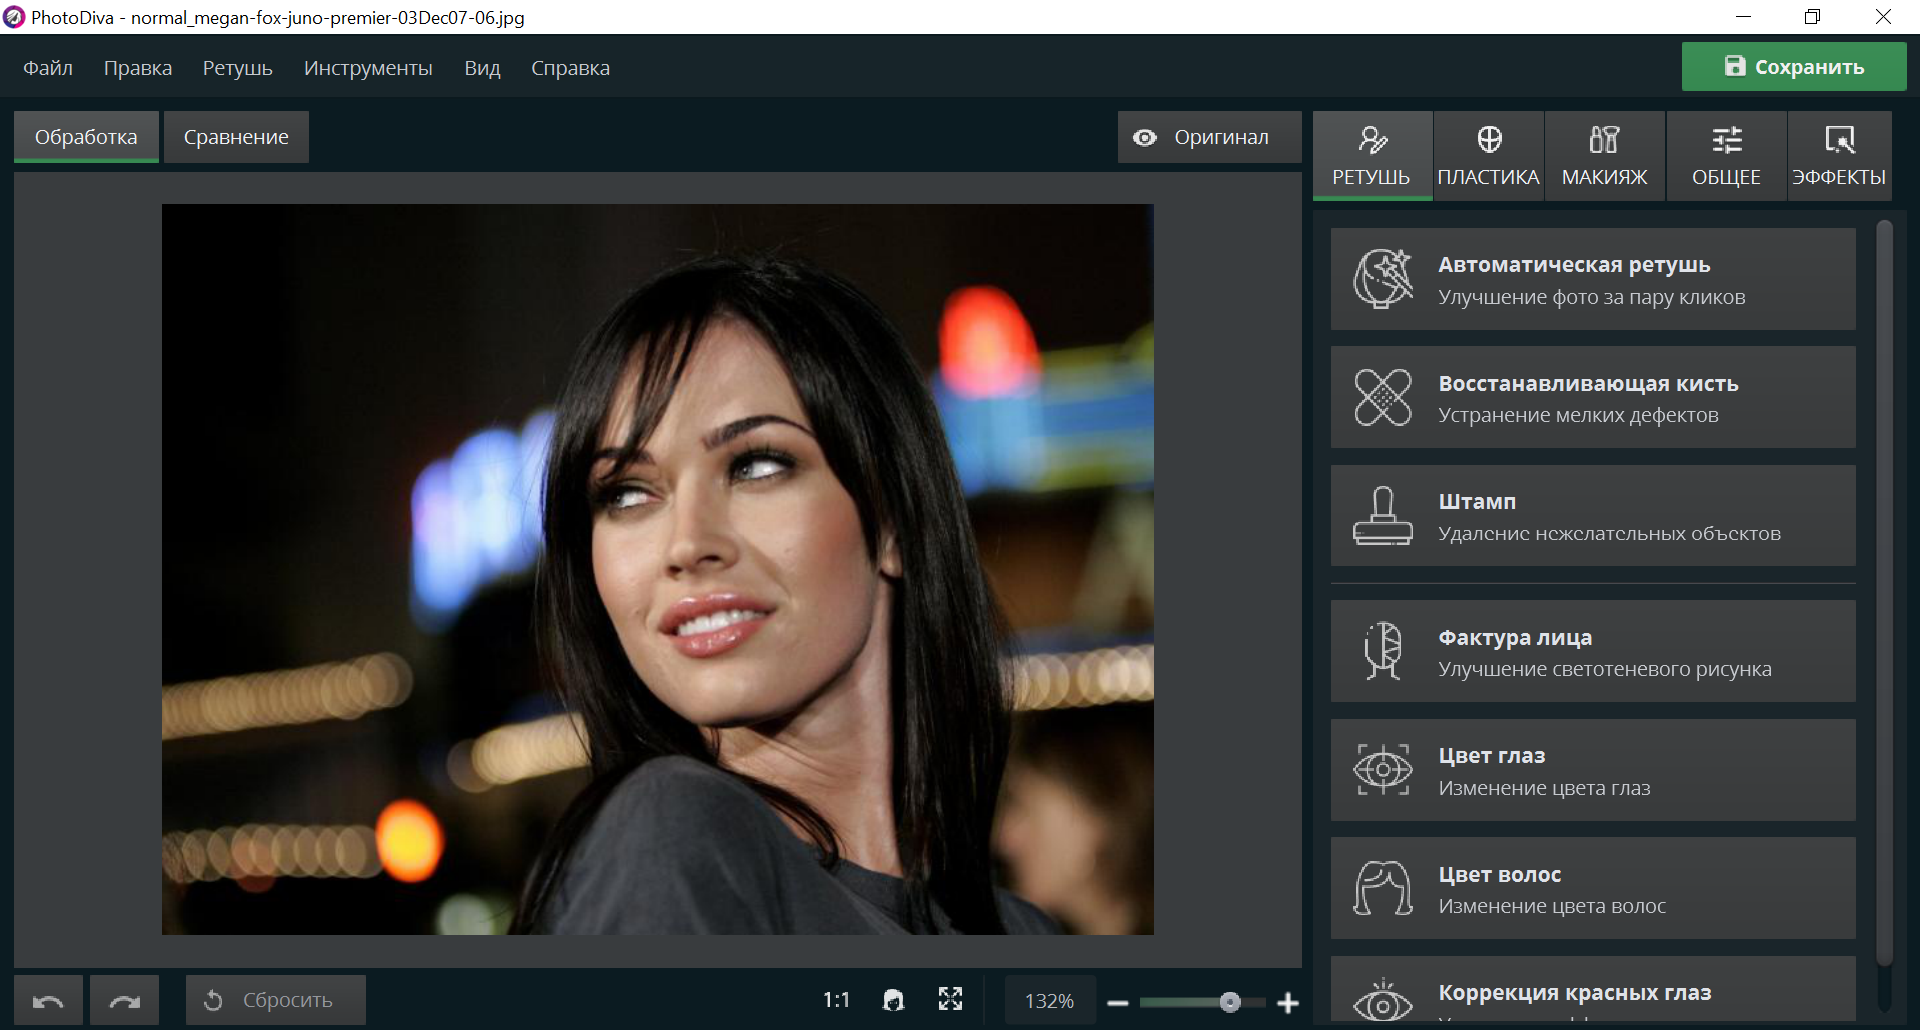Screen dimensions: 1920x1030
Task: Open the Automatic retouch tool icon
Action: (1383, 279)
